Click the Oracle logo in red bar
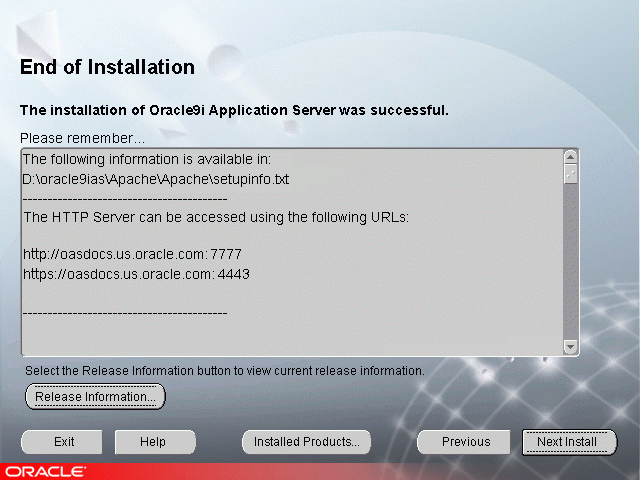640x480 pixels. [45, 472]
